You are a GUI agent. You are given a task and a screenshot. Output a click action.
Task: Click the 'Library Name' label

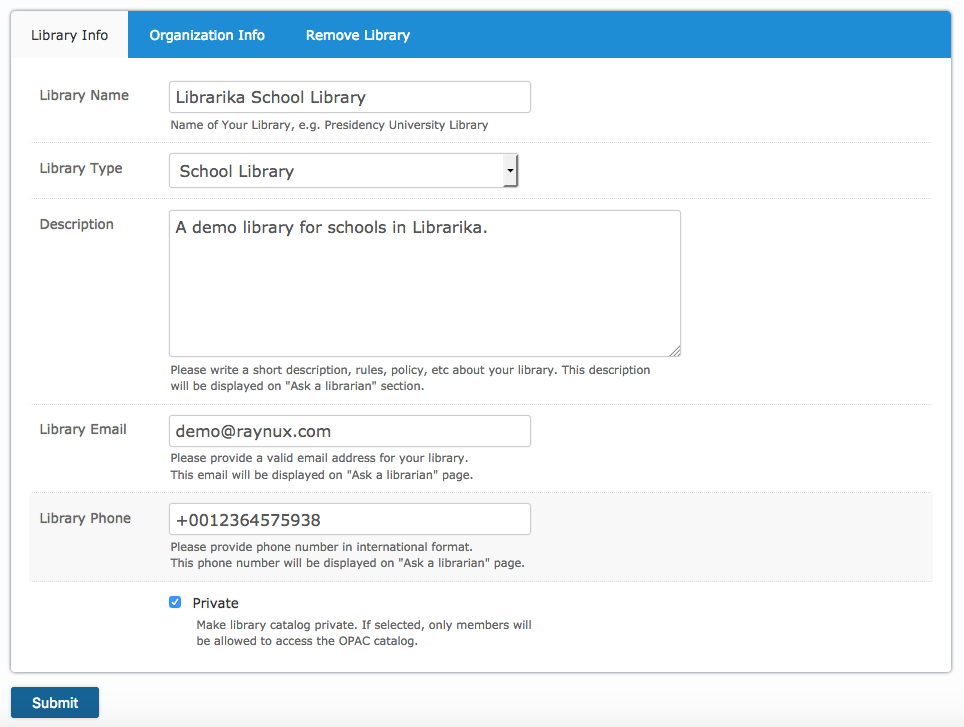[x=84, y=95]
